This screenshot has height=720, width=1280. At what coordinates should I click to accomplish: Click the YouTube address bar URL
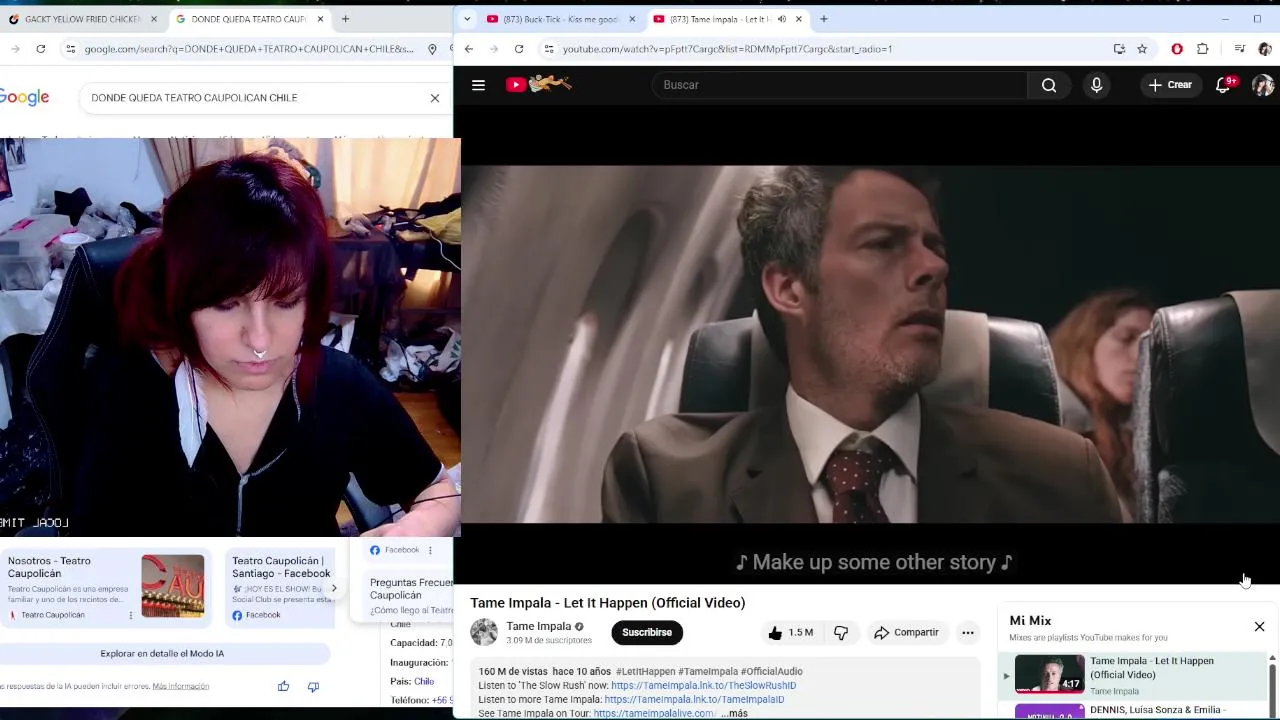click(727, 48)
